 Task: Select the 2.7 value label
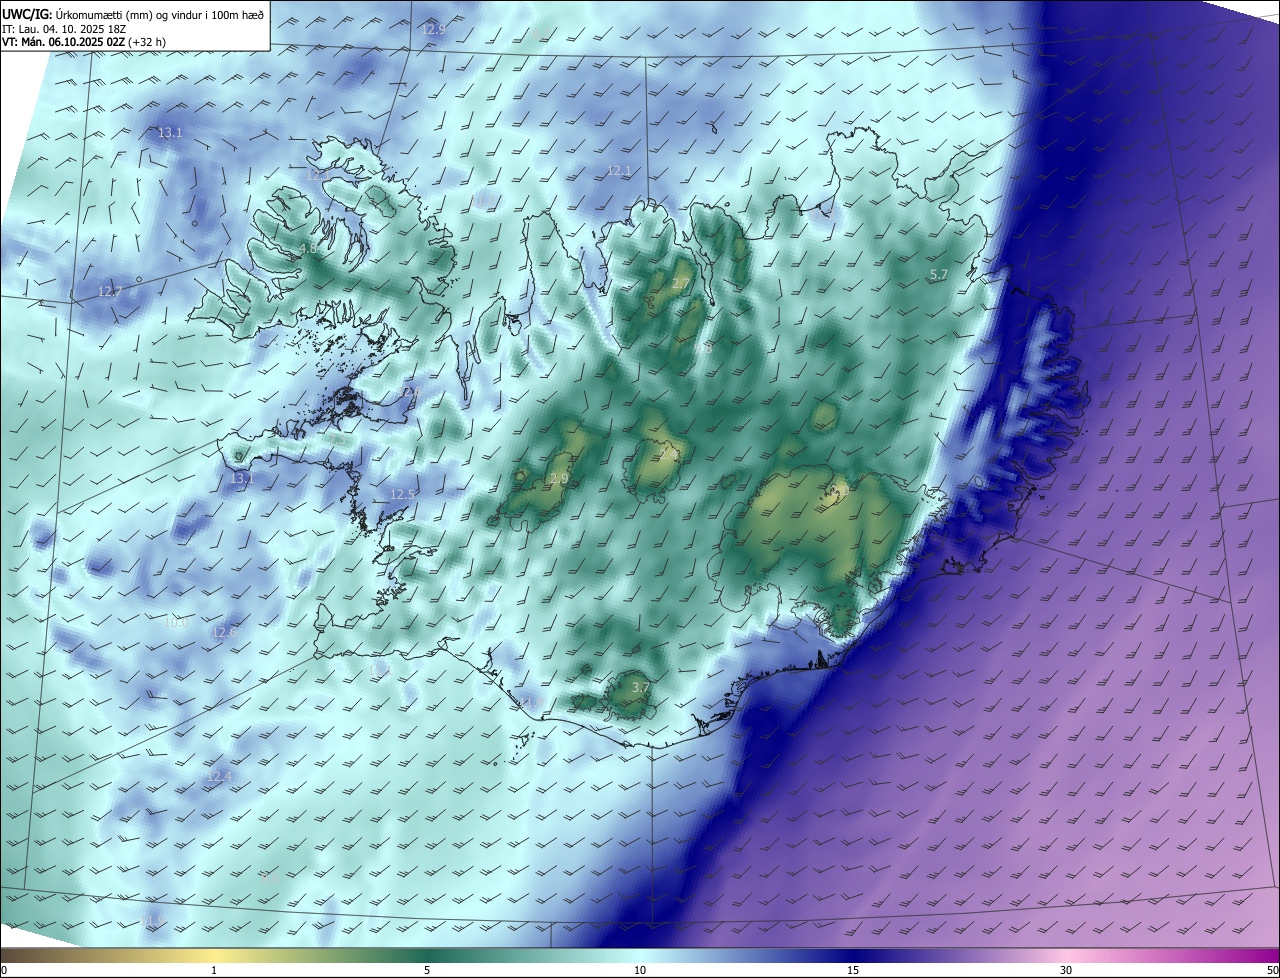tap(679, 284)
